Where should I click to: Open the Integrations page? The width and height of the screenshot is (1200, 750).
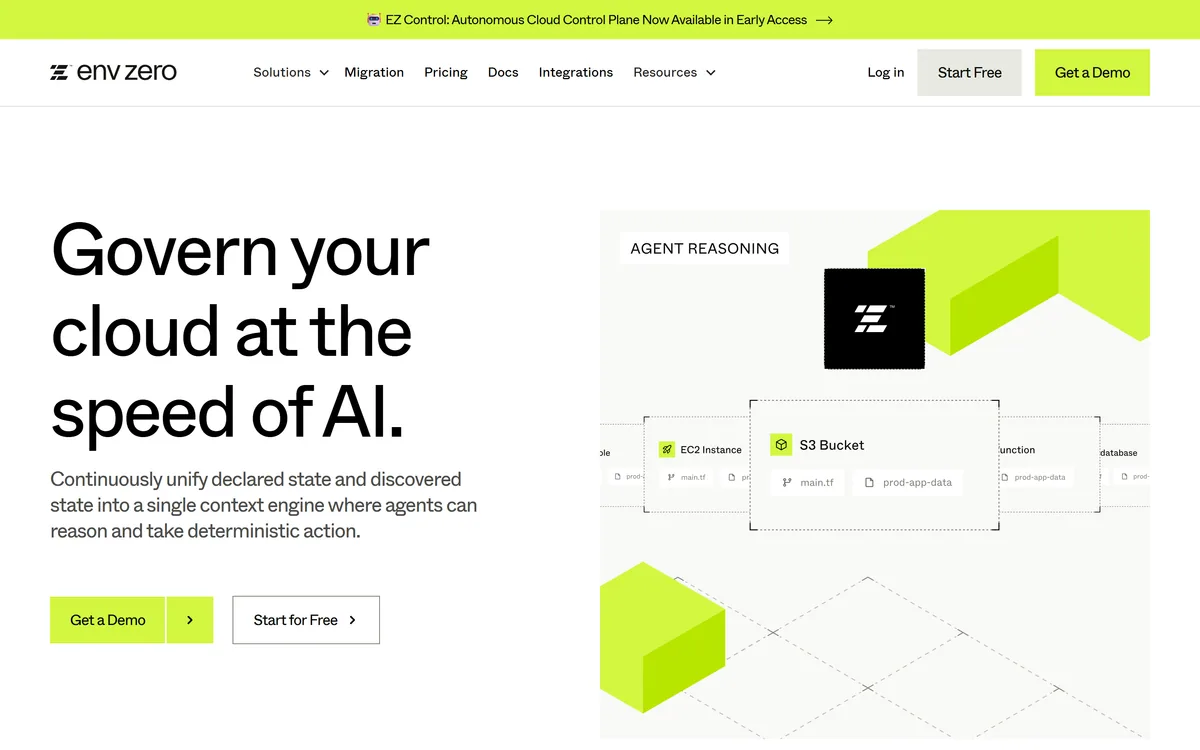(x=576, y=72)
